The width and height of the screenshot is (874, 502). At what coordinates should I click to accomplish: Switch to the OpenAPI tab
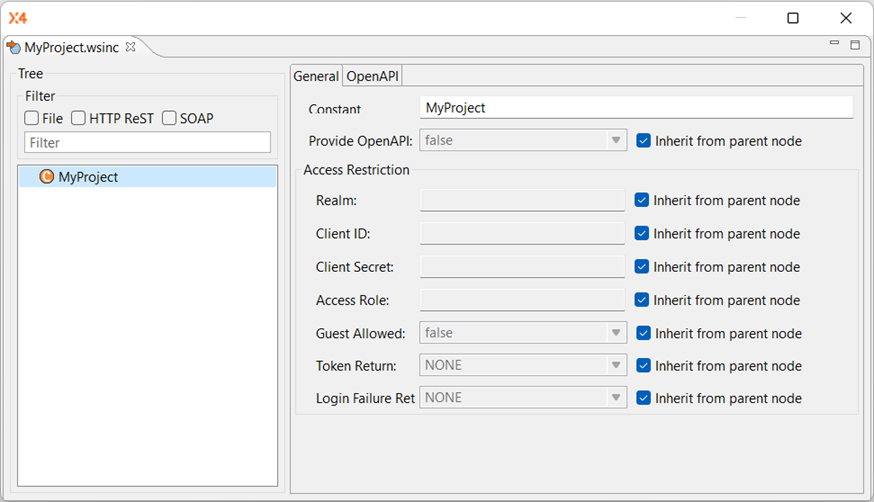point(372,76)
